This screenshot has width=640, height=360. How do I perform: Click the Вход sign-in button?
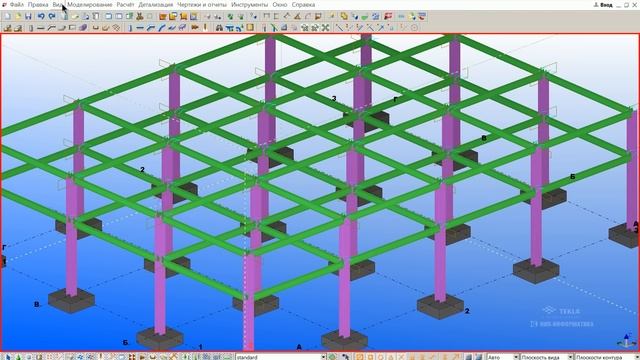(603, 5)
